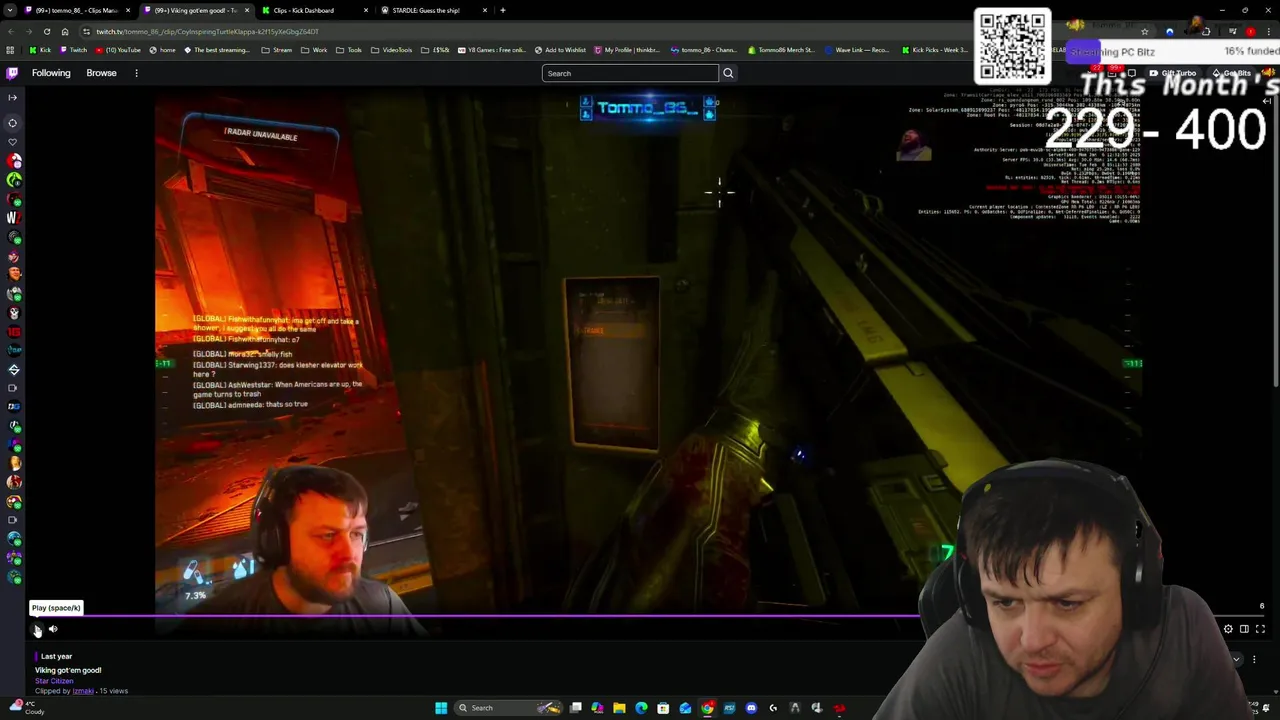The image size is (1280, 720).
Task: Open Kick Picks - Week 3 bookmark
Action: click(x=934, y=50)
